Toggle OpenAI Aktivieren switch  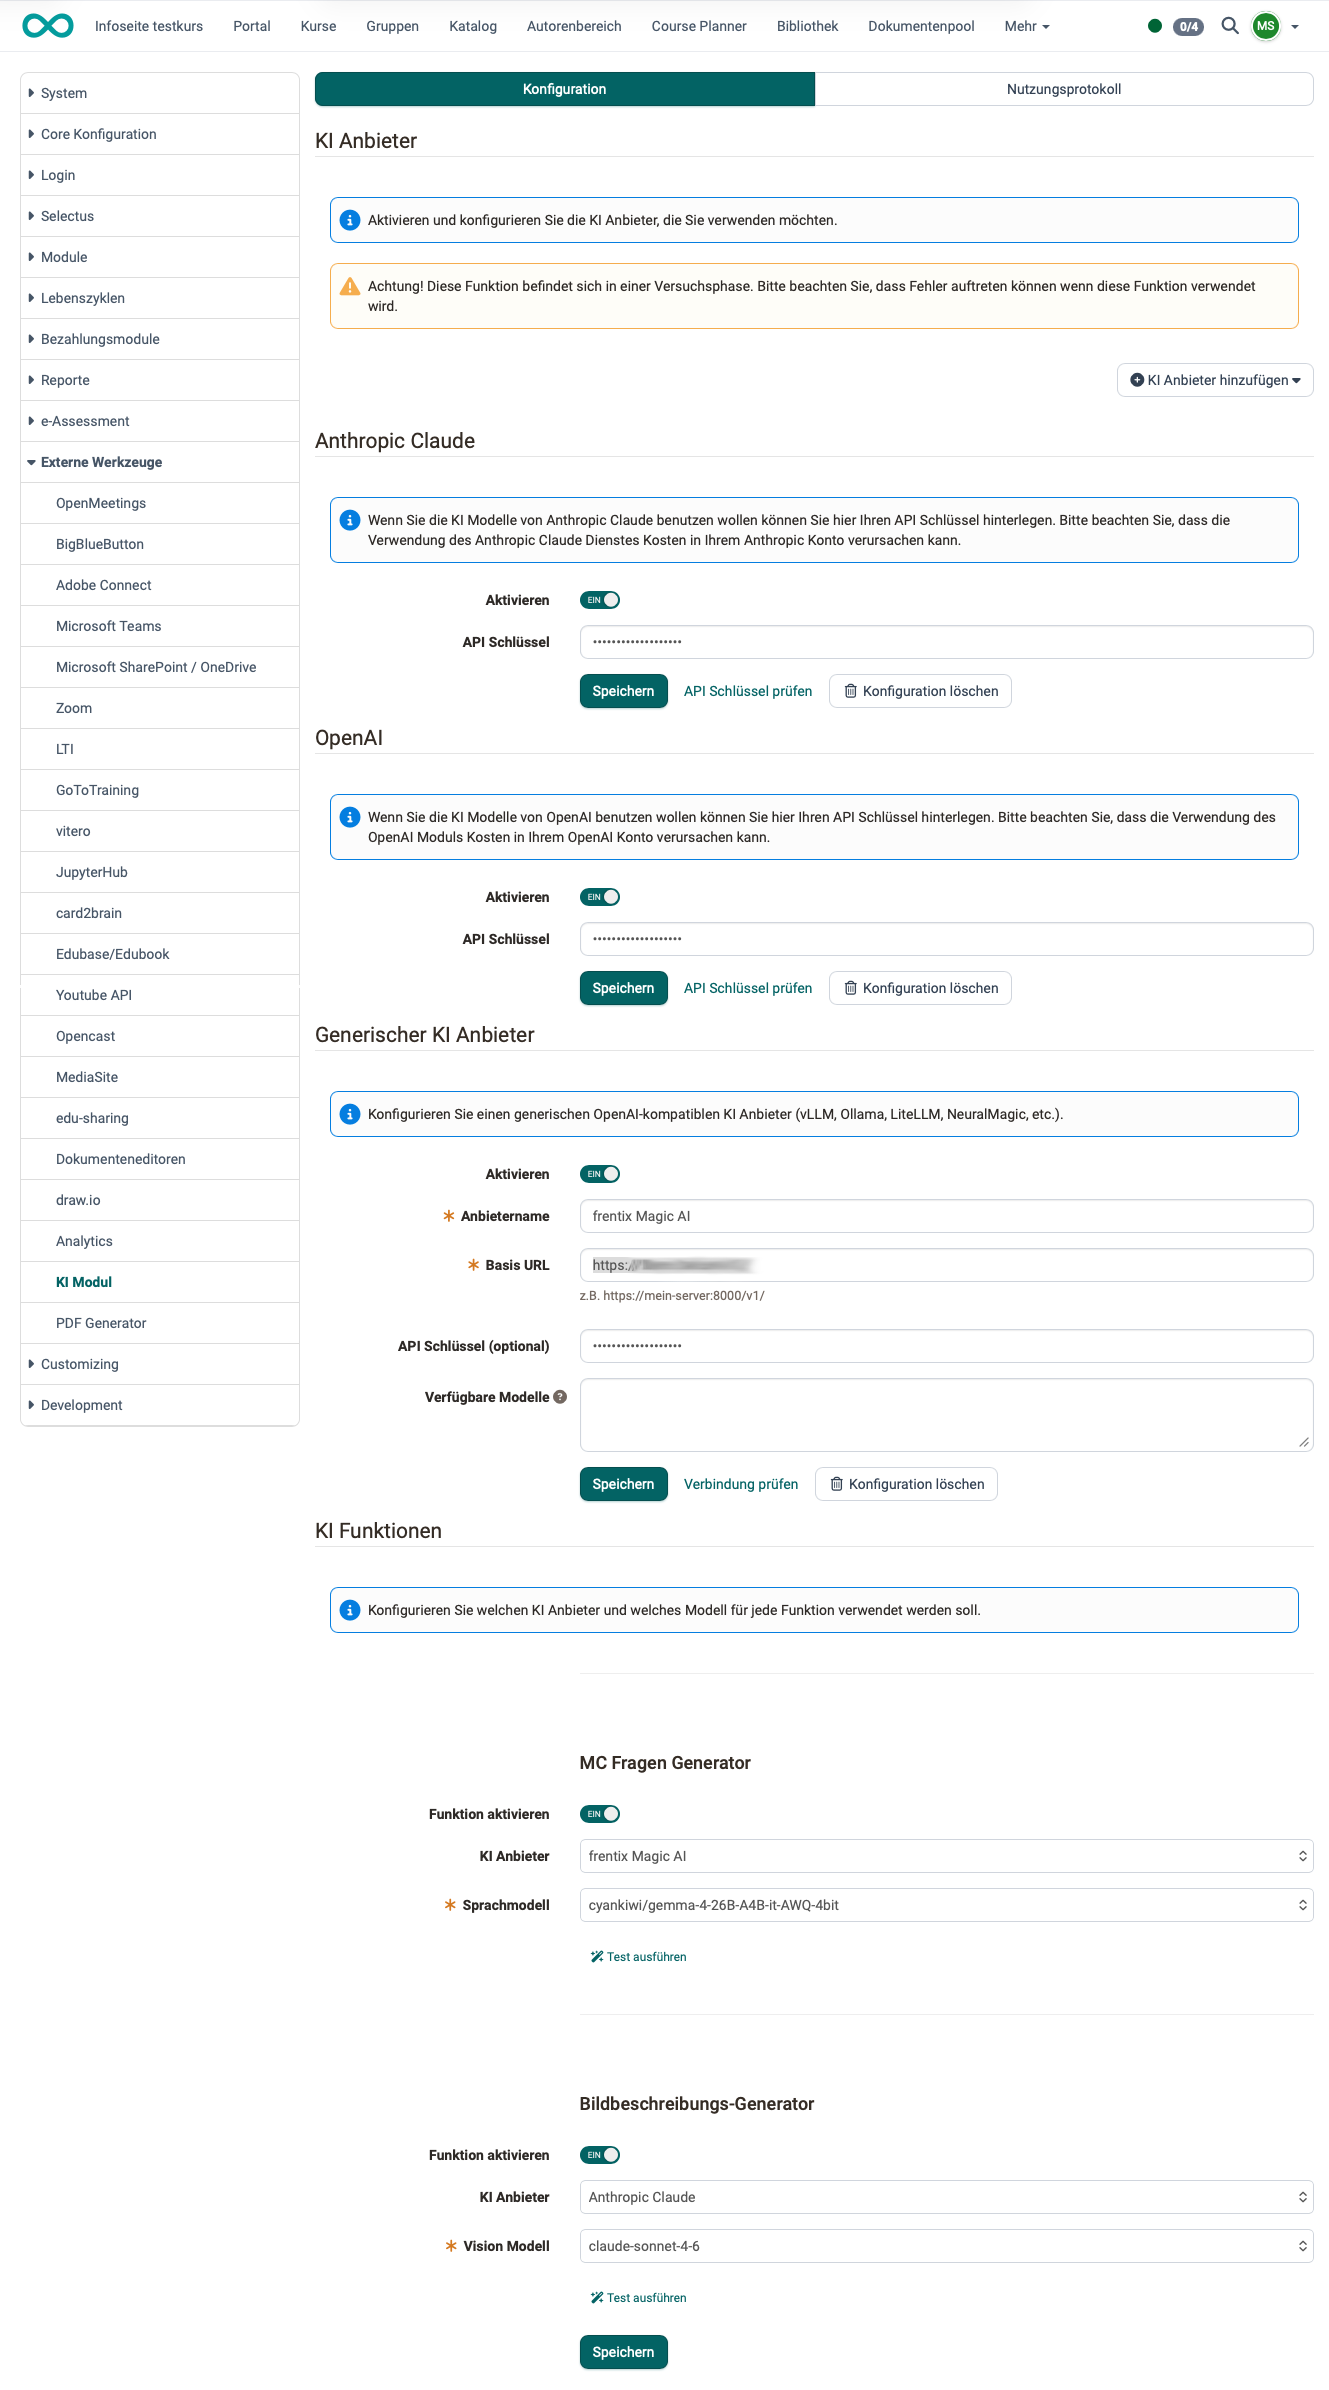pos(600,897)
